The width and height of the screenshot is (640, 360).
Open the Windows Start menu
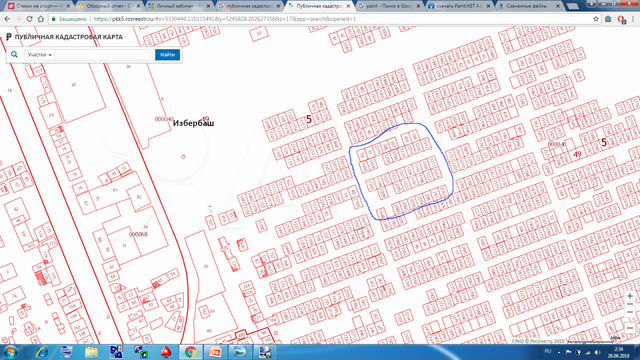click(10, 352)
